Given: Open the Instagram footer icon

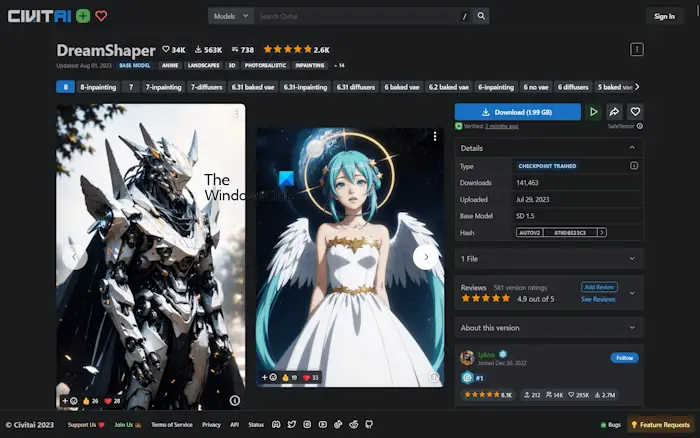Looking at the screenshot, I should tap(307, 424).
